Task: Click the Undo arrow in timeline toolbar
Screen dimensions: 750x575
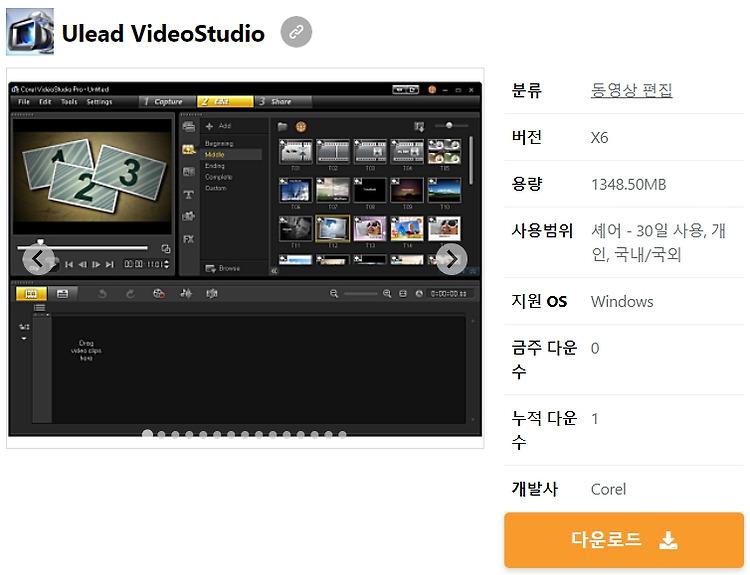Action: [x=102, y=294]
